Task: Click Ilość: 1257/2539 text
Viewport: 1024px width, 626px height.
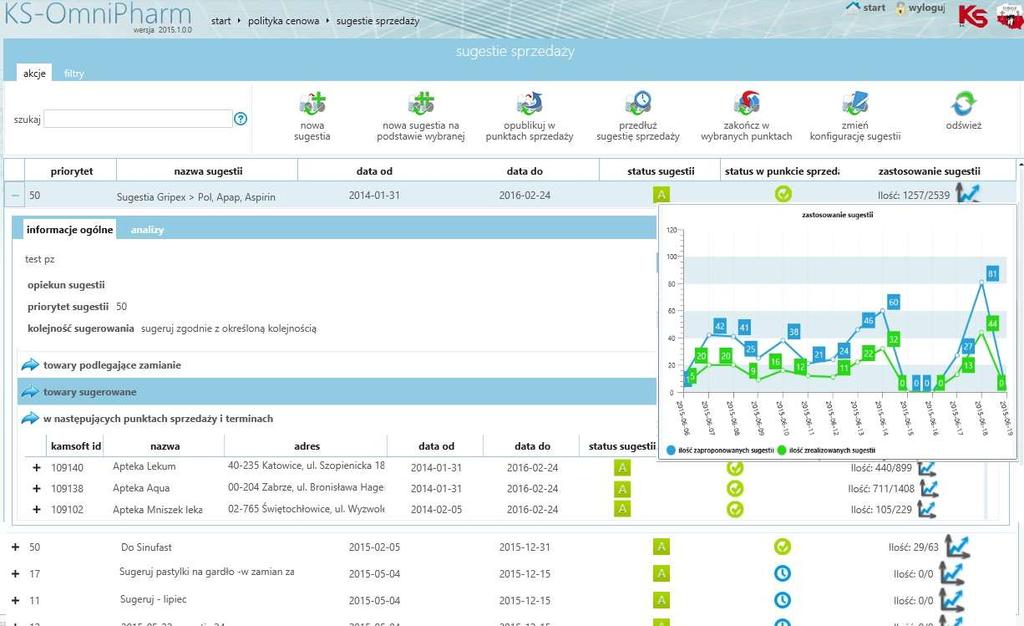Action: tap(914, 195)
